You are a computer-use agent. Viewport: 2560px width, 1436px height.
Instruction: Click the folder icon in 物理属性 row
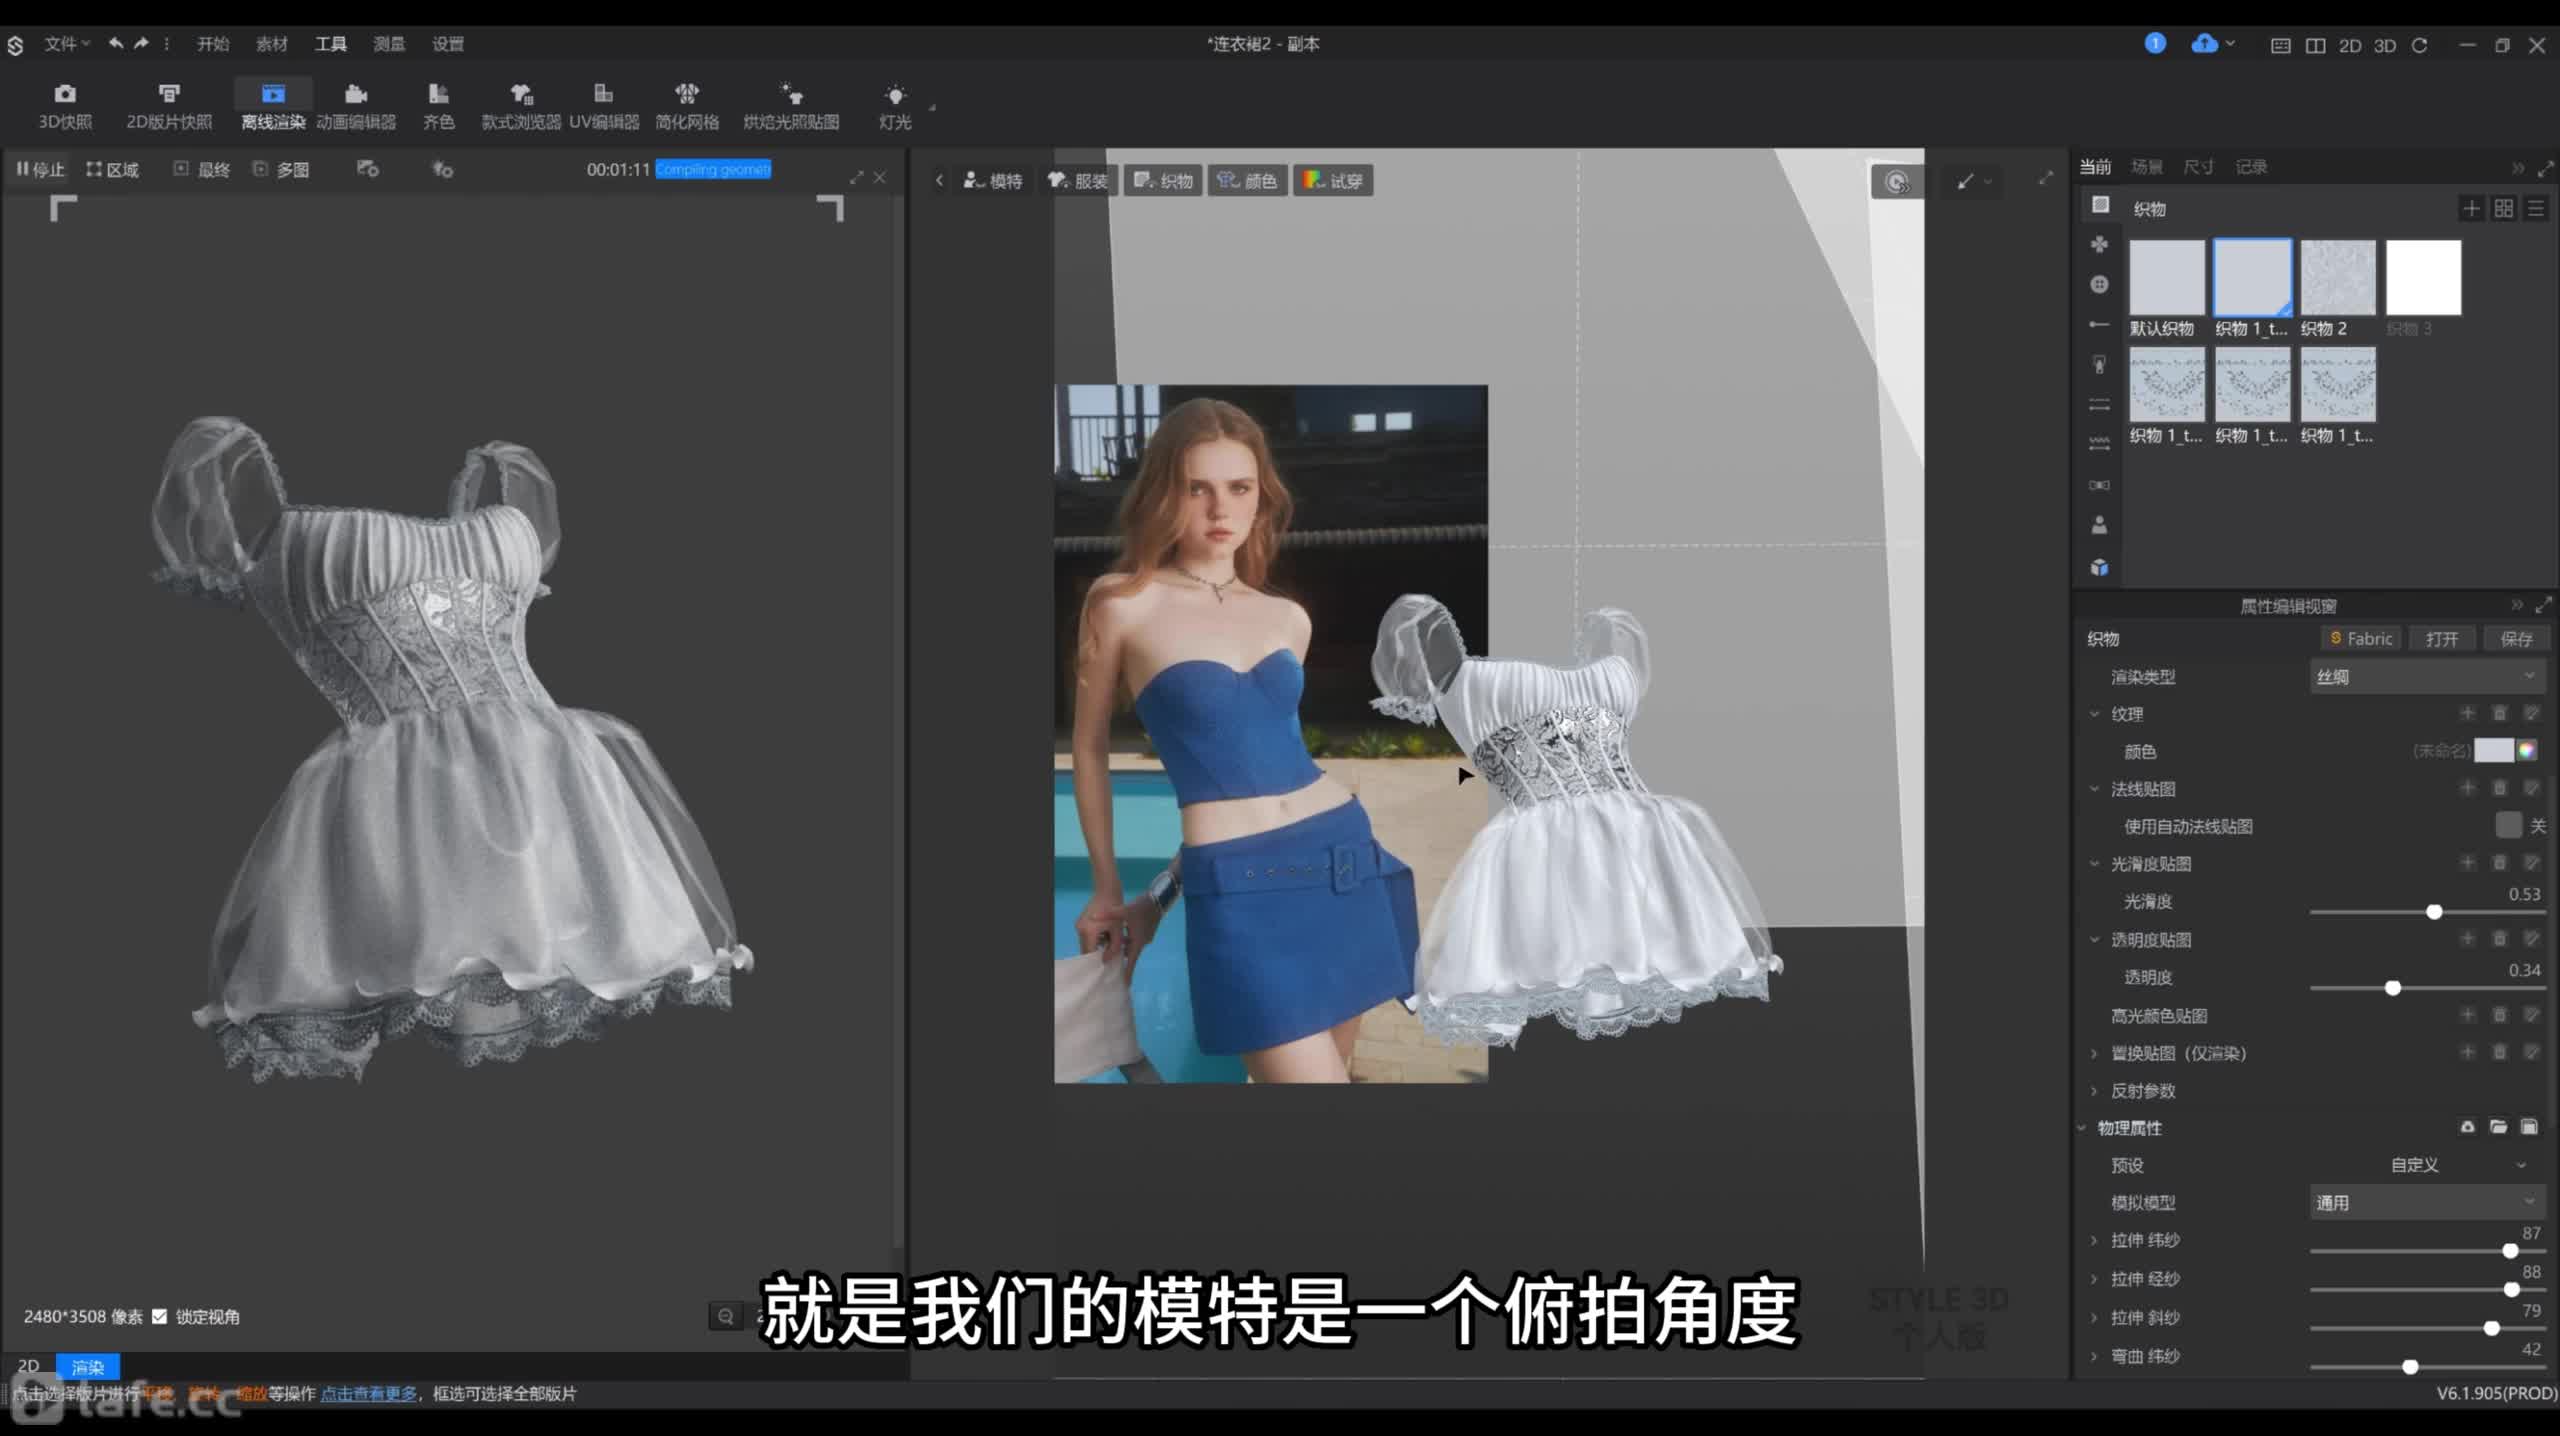pyautogui.click(x=2498, y=1127)
